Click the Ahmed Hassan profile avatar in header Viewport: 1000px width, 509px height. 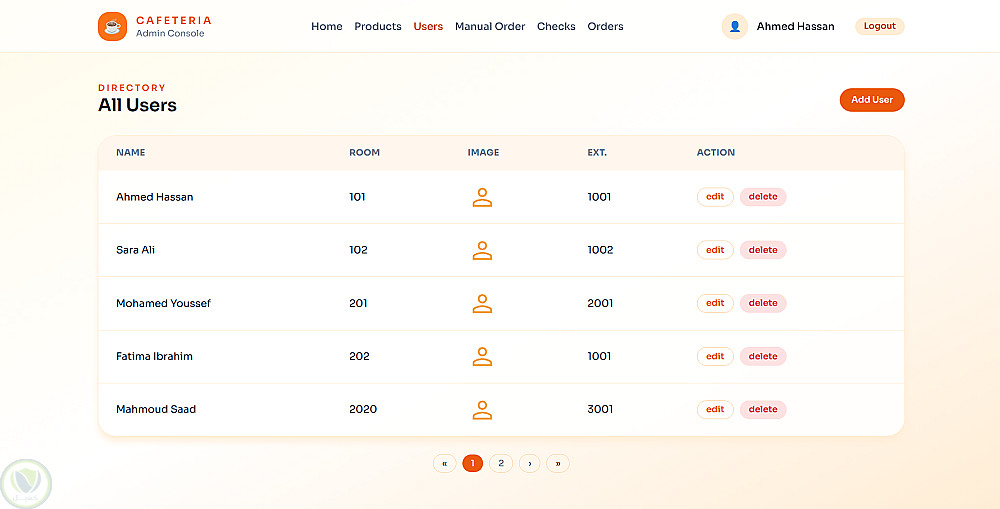[x=735, y=26]
